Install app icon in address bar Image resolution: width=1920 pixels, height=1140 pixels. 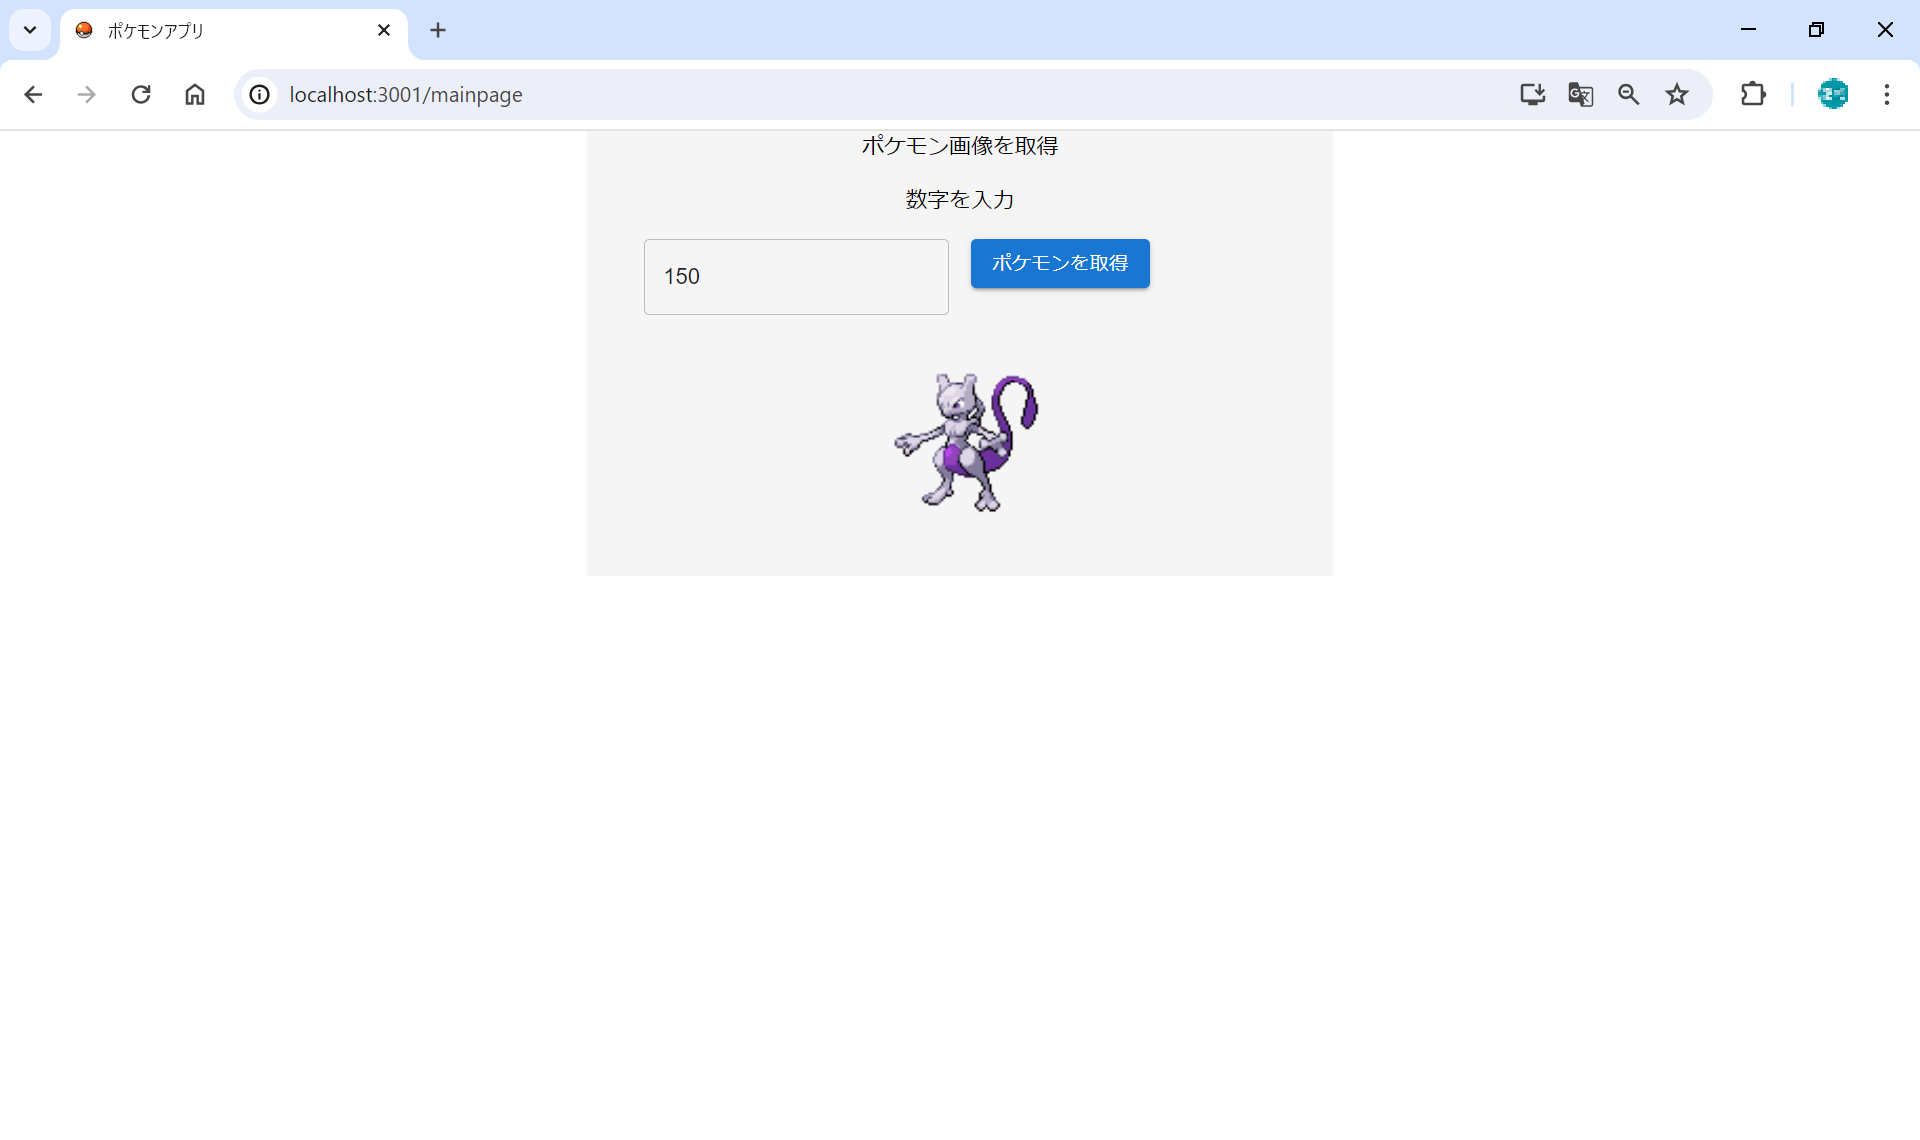(1532, 94)
